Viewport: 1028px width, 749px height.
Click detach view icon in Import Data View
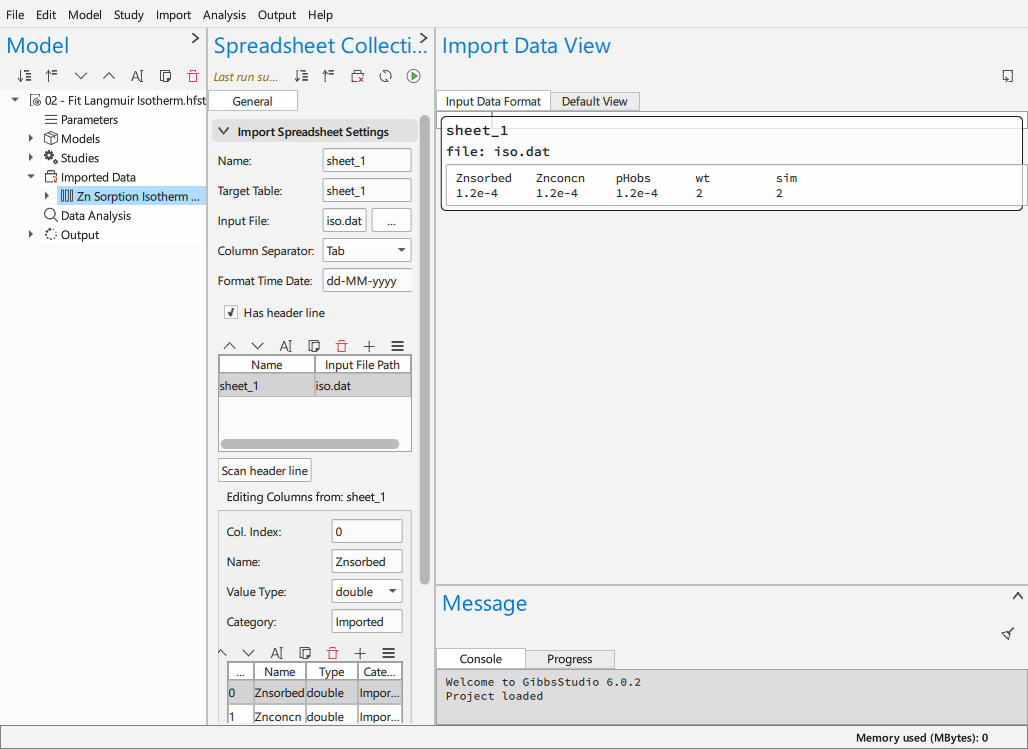[x=1008, y=76]
